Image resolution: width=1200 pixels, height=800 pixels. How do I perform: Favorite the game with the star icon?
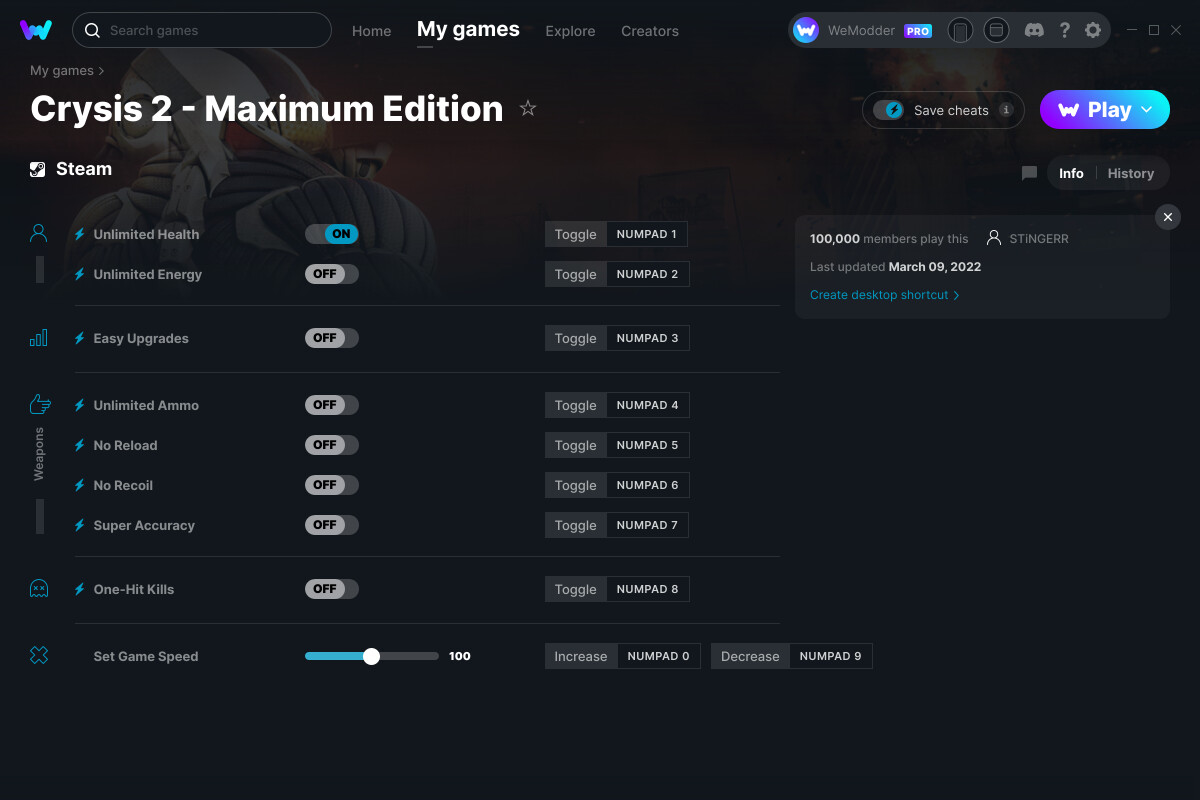tap(528, 108)
